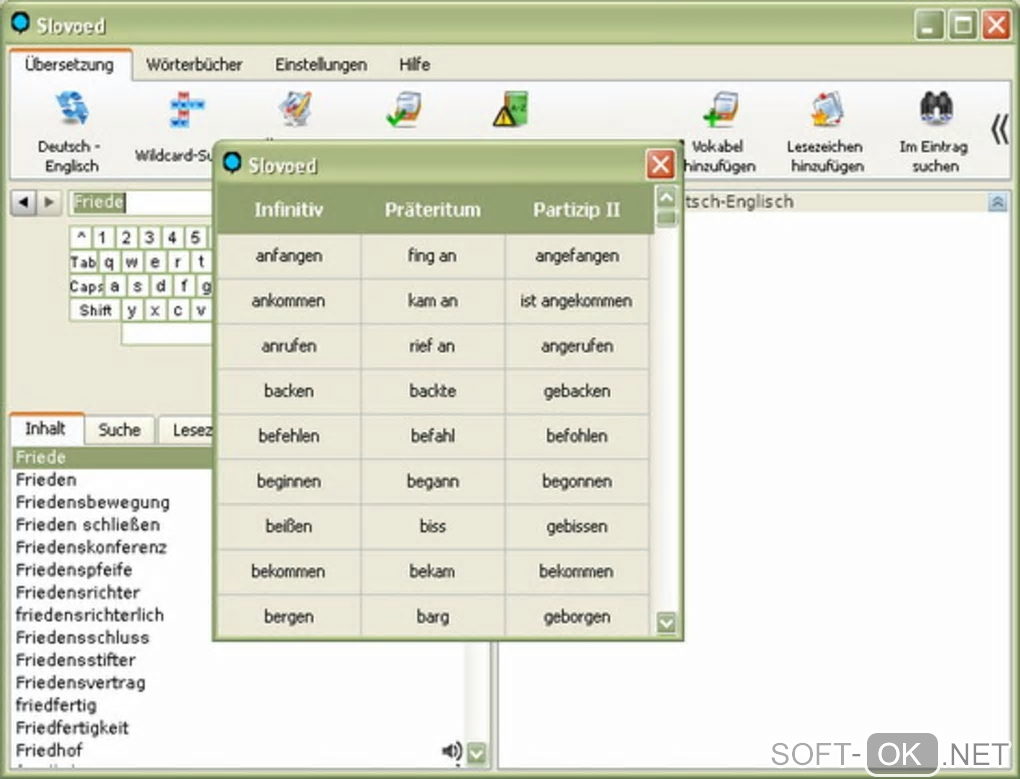Click the cell rief an
Image resolution: width=1020 pixels, height=779 pixels.
[433, 346]
